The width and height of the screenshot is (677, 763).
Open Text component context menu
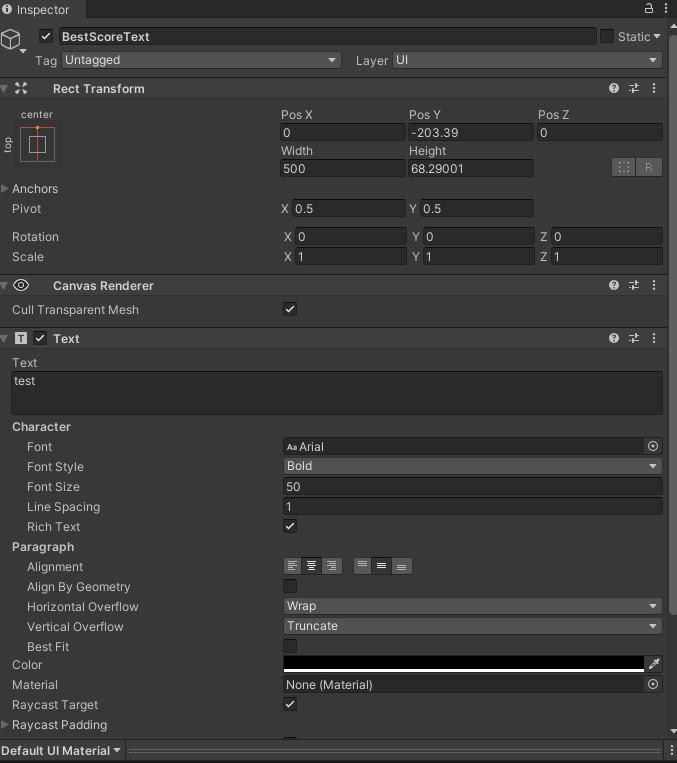tap(654, 338)
